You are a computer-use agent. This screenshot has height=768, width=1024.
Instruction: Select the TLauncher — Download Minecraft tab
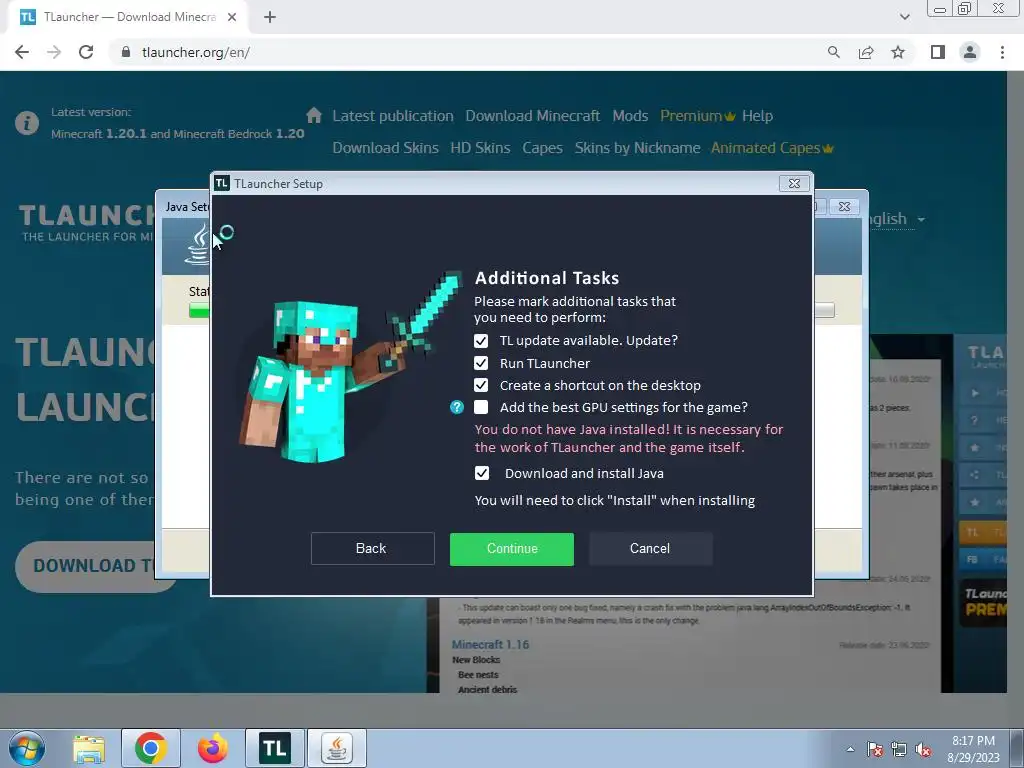pyautogui.click(x=129, y=17)
